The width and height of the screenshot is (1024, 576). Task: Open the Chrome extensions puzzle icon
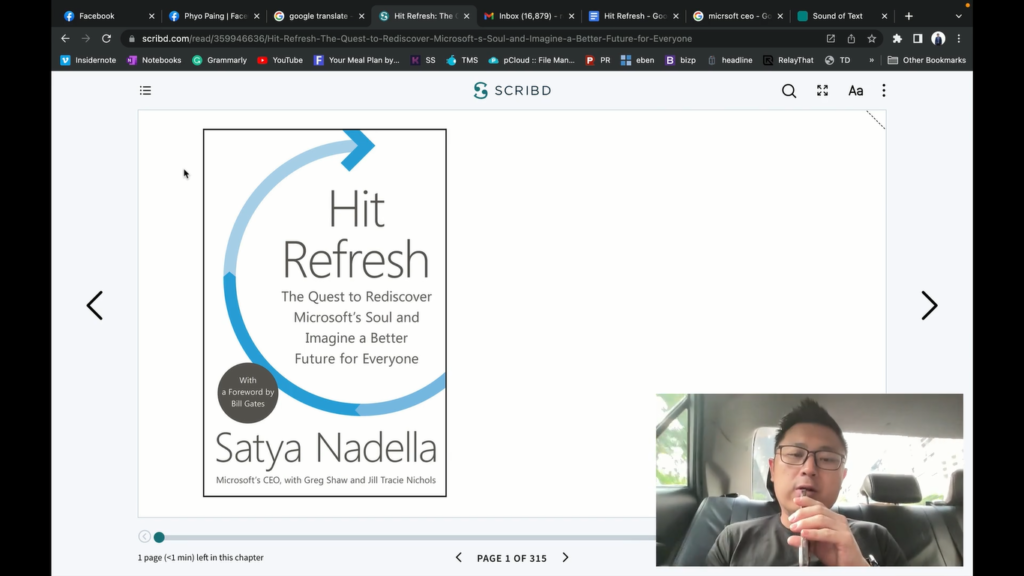(x=897, y=39)
